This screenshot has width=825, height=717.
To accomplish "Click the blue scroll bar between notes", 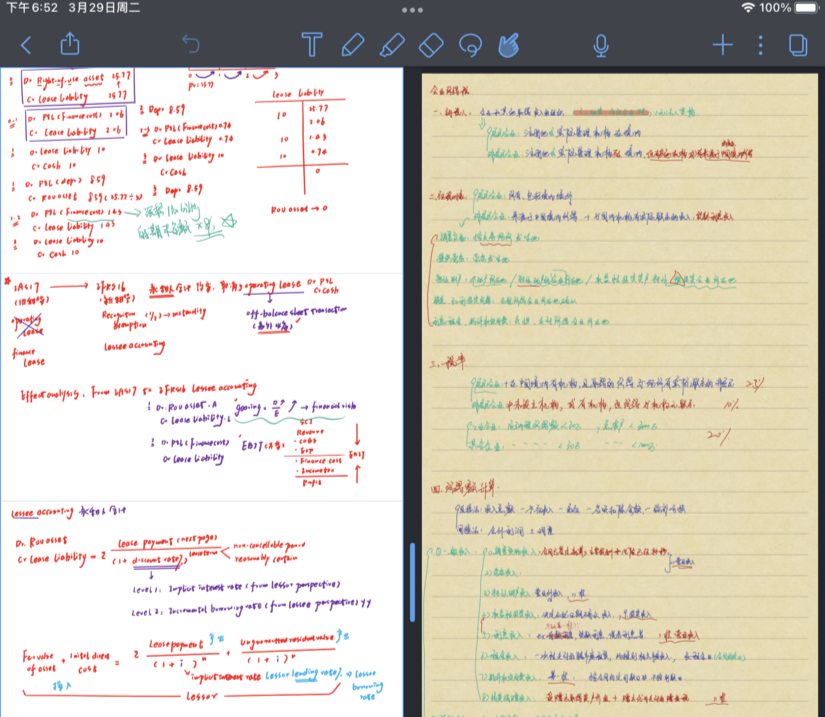I will click(412, 582).
